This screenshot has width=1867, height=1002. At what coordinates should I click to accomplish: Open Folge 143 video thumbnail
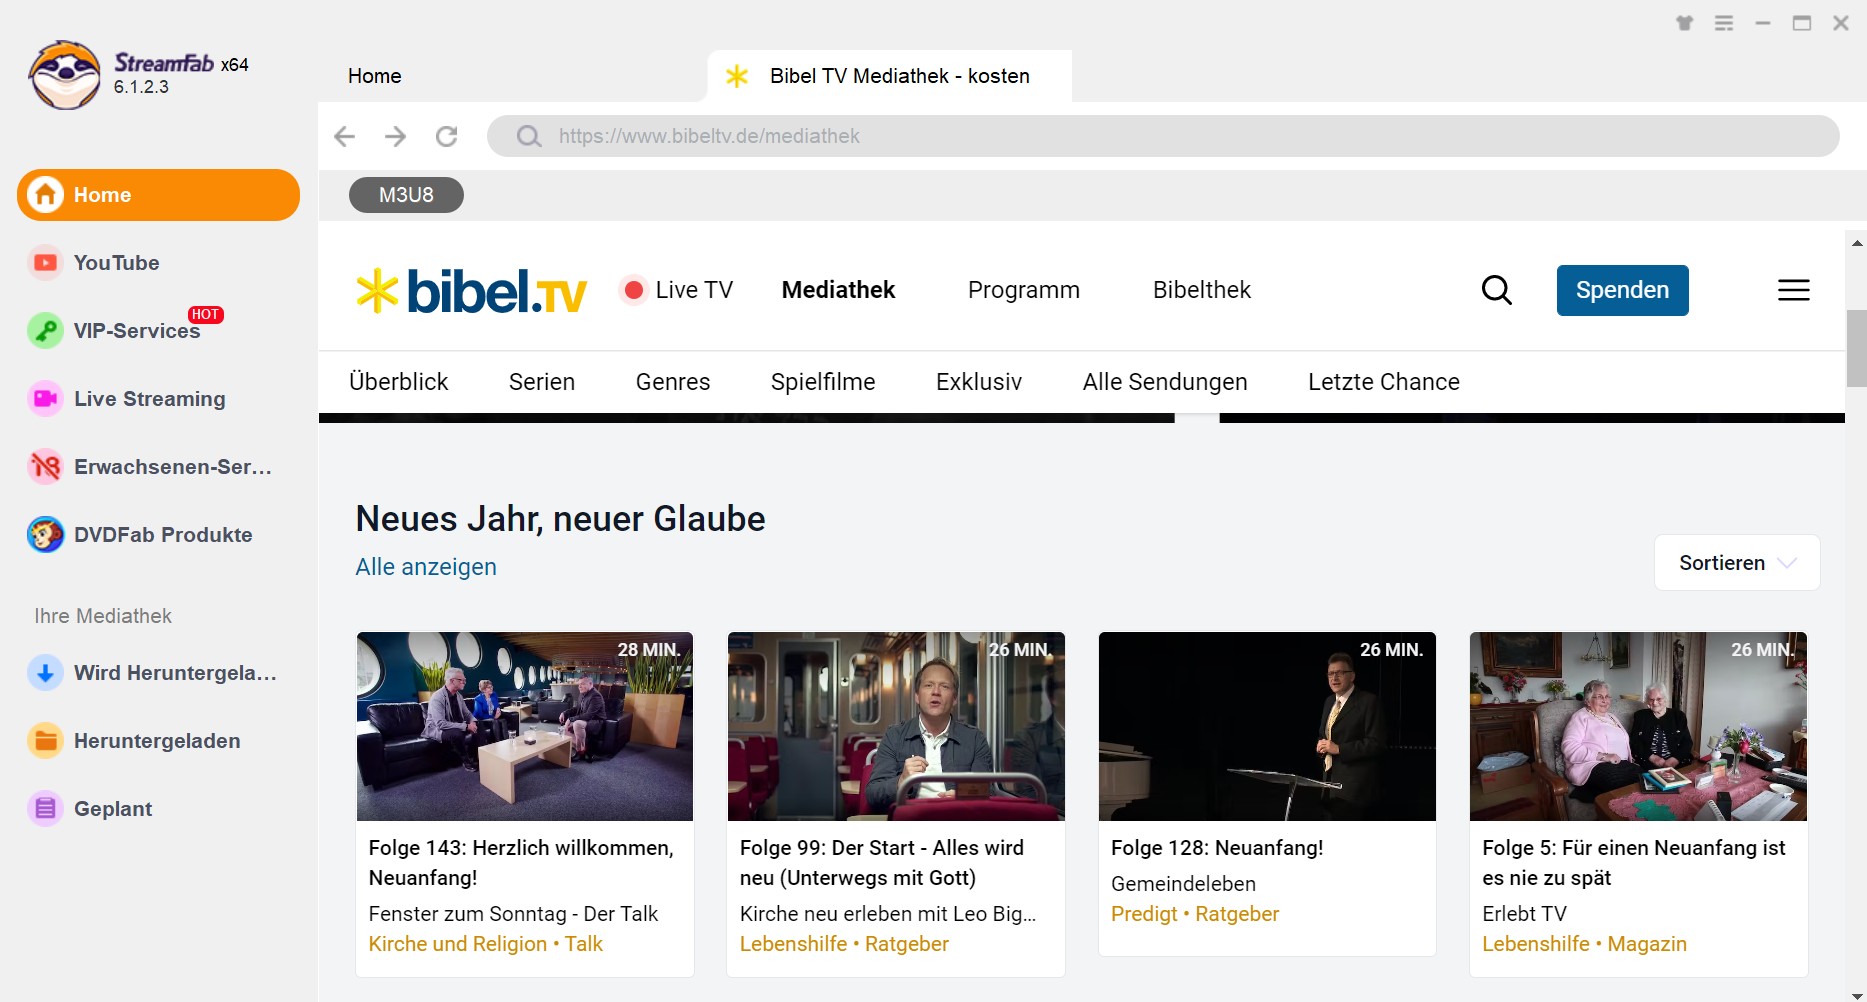point(525,726)
